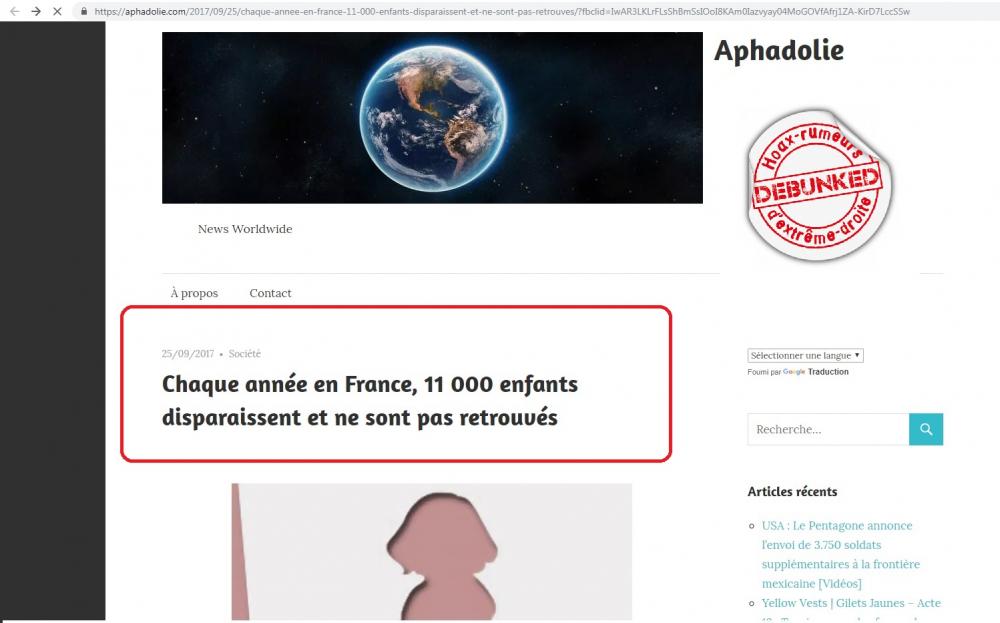Click the Debunked hoax stamp image
This screenshot has width=1000, height=623.
(x=819, y=185)
